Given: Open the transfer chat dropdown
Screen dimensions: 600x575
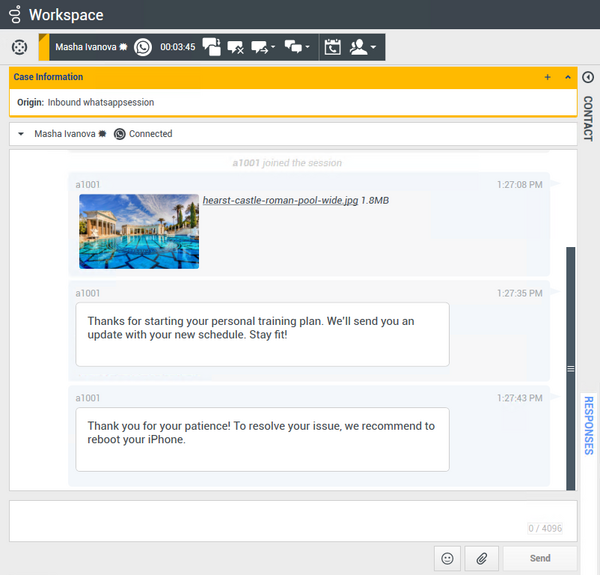Looking at the screenshot, I should click(x=265, y=47).
